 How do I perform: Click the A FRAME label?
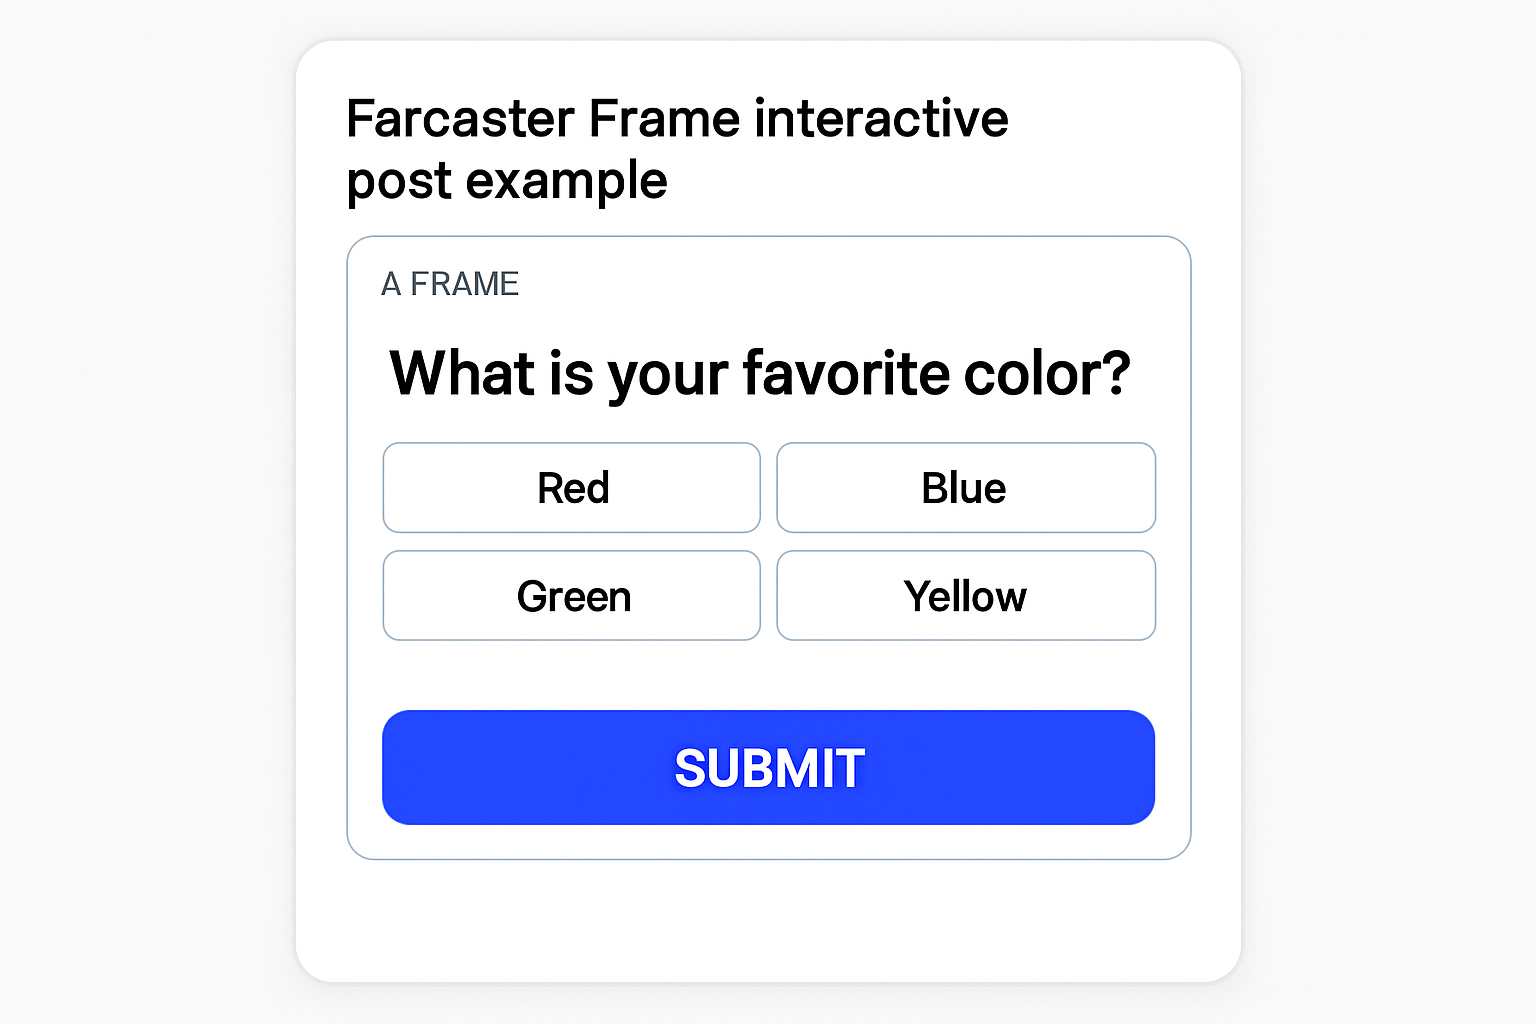(450, 284)
